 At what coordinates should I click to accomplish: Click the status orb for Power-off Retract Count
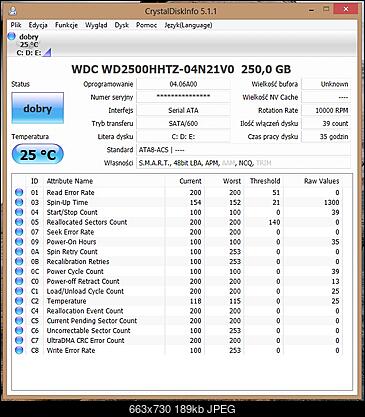pyautogui.click(x=19, y=281)
